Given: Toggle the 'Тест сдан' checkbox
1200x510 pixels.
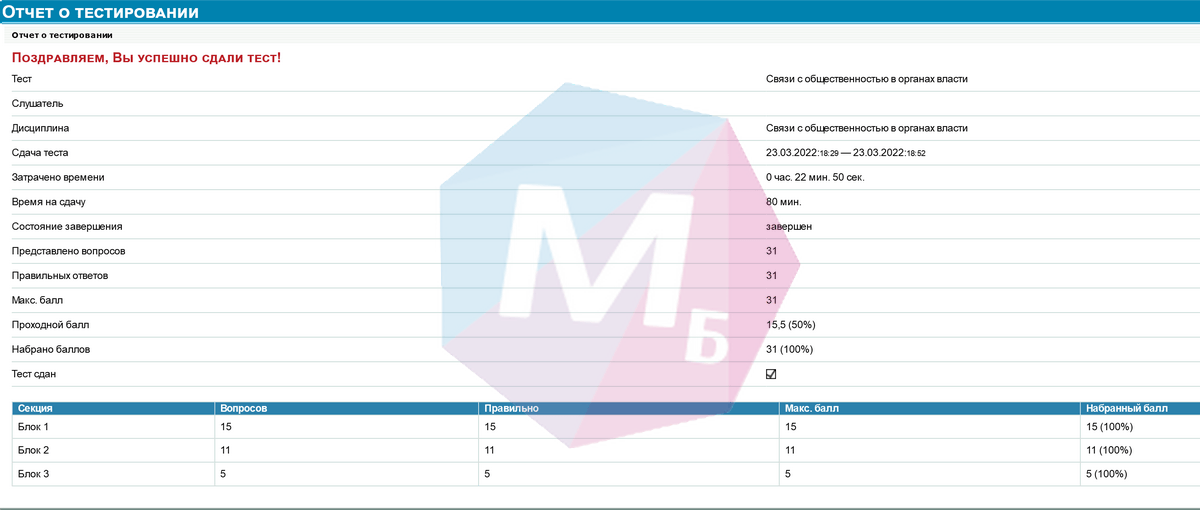Looking at the screenshot, I should pyautogui.click(x=771, y=374).
